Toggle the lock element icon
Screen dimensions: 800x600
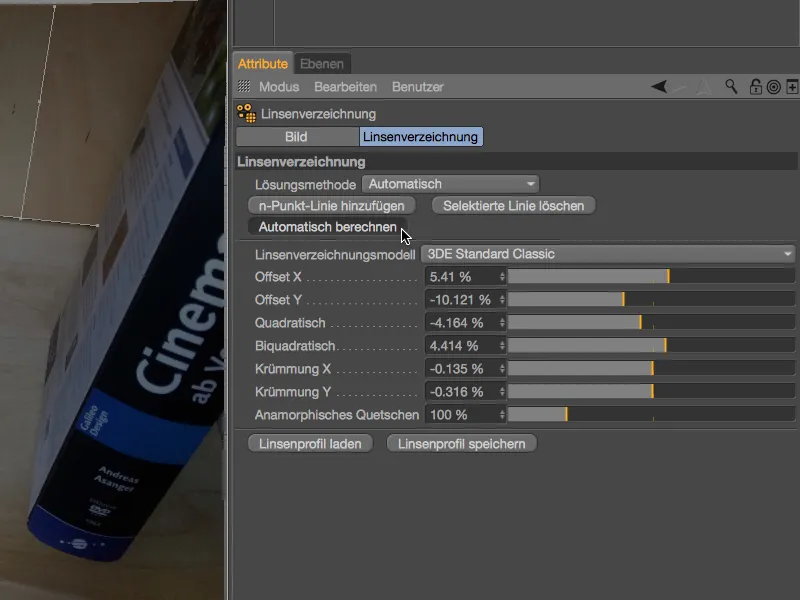pyautogui.click(x=756, y=87)
